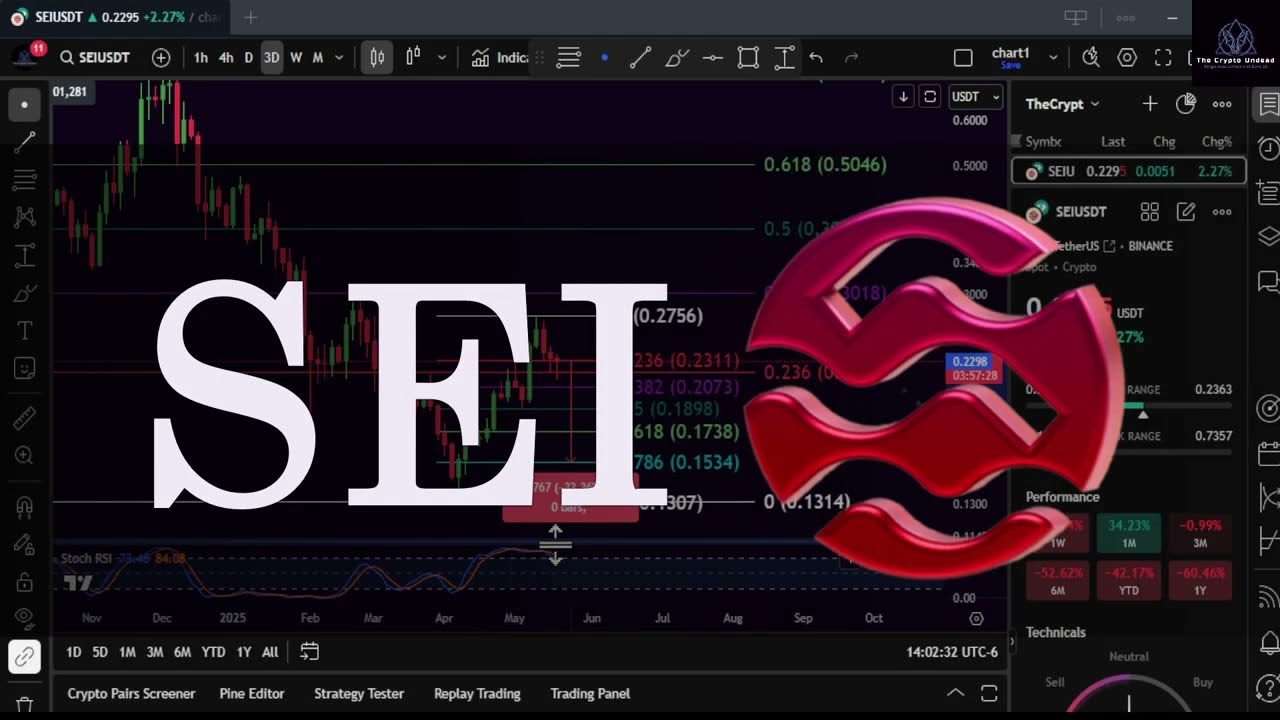The width and height of the screenshot is (1280, 720).
Task: Open SEIUSDT details more dots
Action: [x=1222, y=212]
